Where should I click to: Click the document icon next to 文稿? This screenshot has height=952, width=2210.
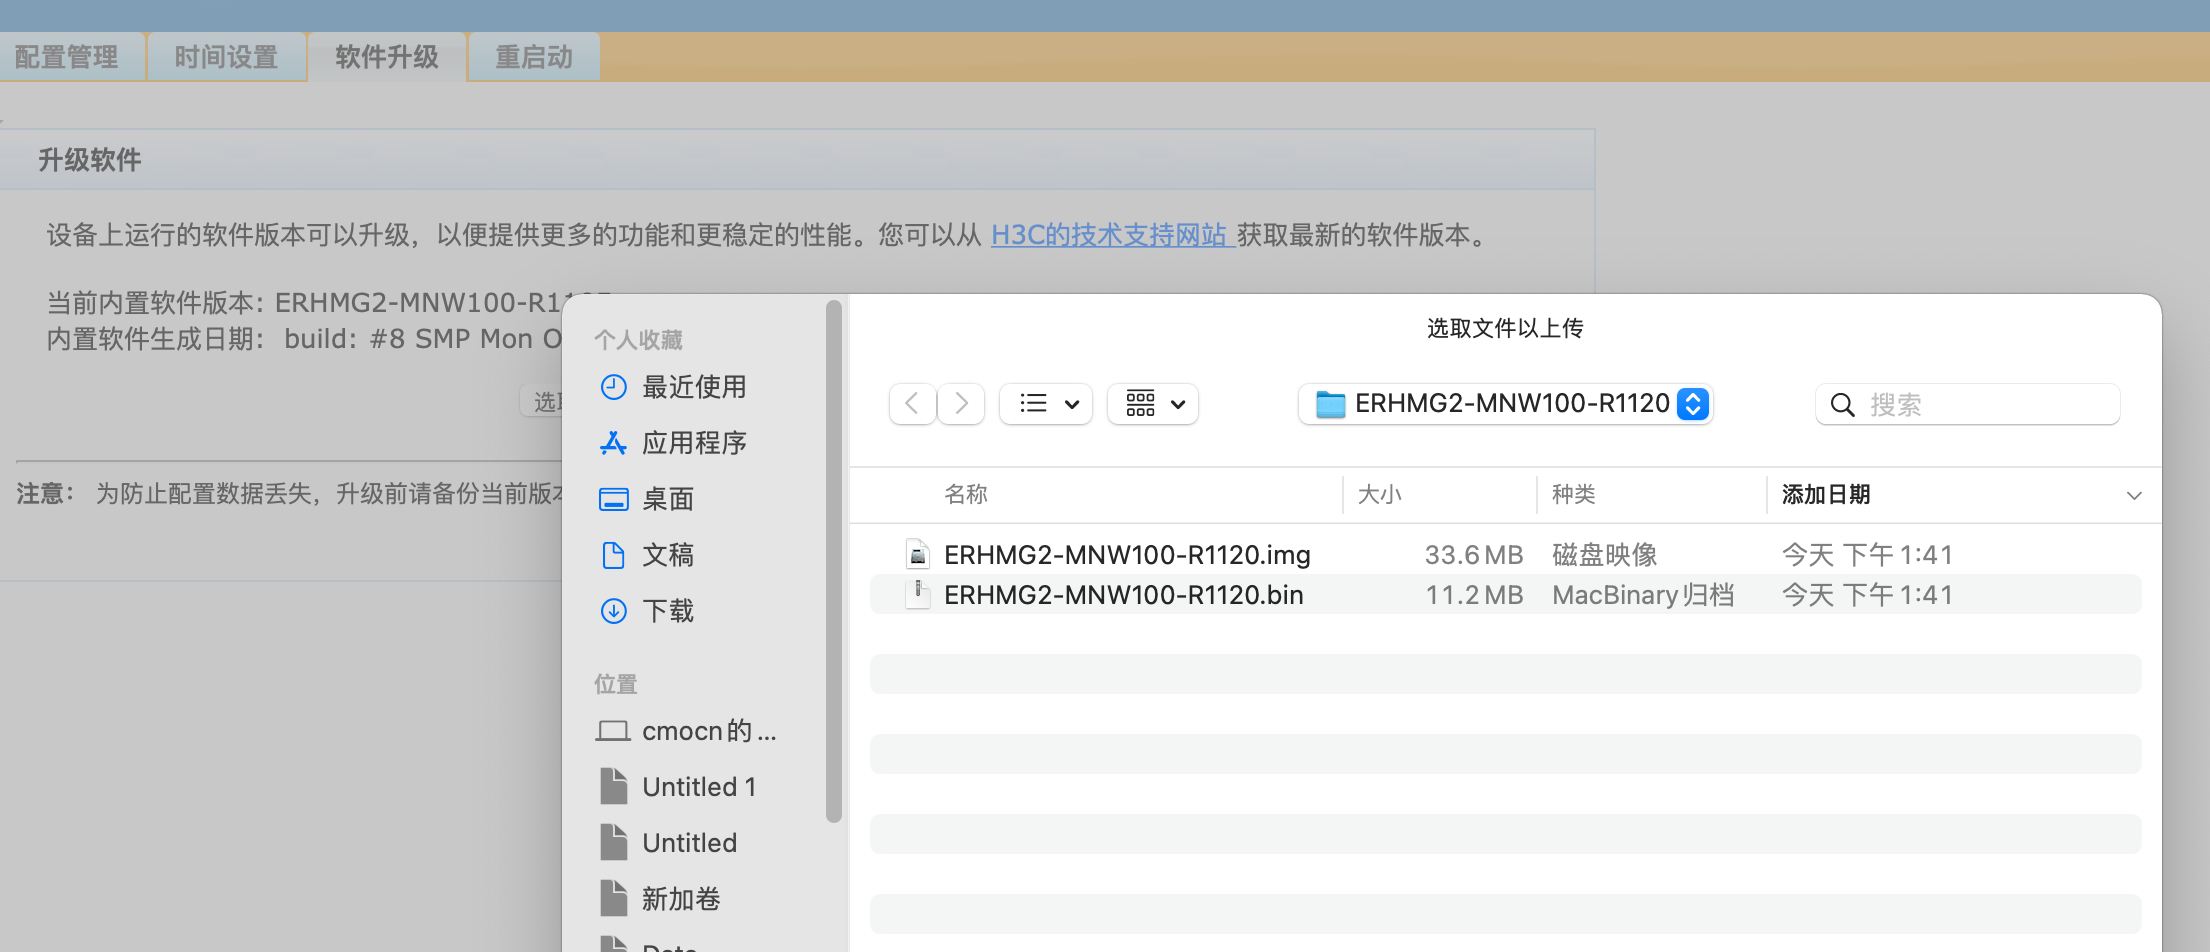coord(613,555)
